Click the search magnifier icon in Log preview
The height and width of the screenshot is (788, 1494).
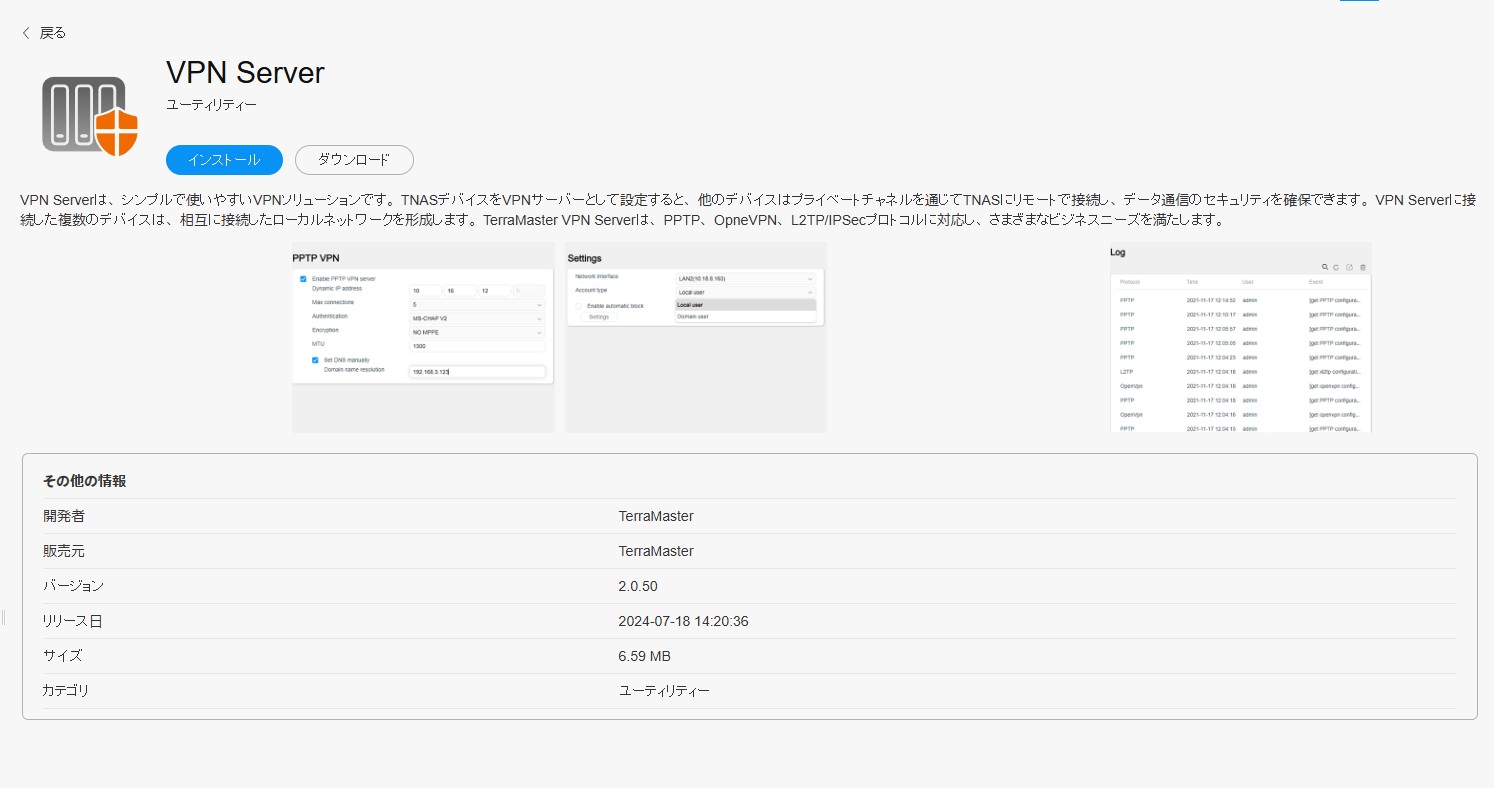click(1325, 267)
